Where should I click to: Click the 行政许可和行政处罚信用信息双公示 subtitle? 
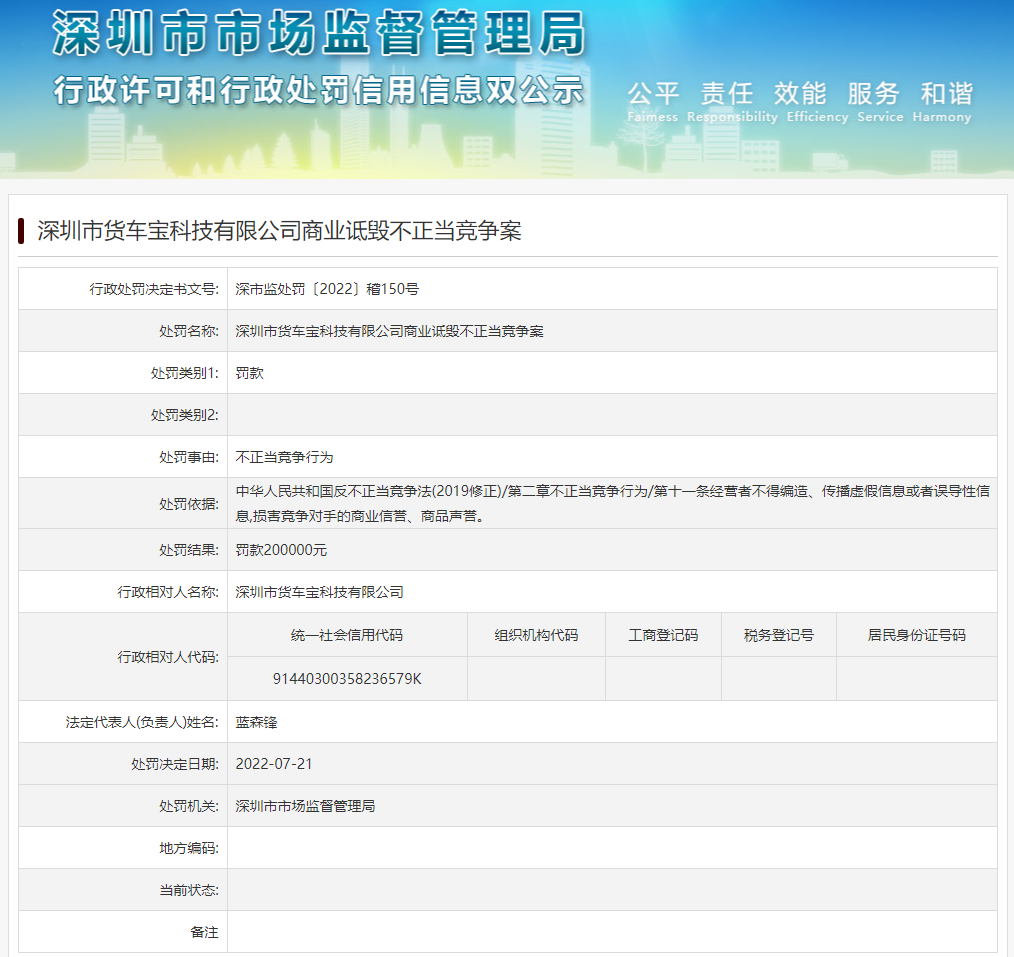point(318,90)
